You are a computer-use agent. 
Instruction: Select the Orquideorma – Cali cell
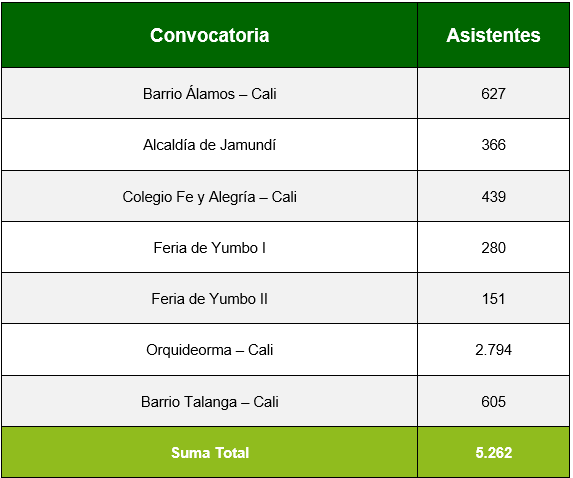click(209, 350)
